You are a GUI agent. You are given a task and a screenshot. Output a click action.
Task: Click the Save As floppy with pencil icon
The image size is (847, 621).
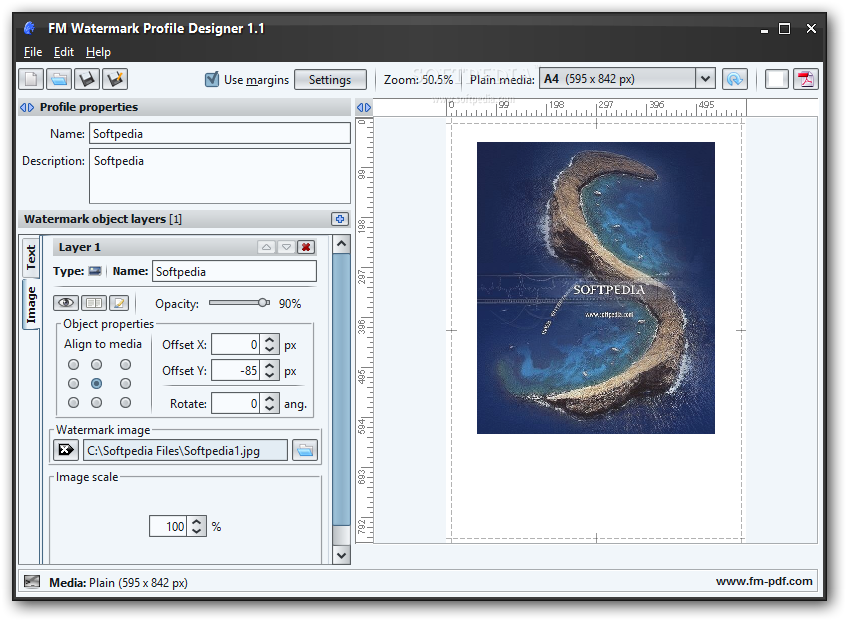pyautogui.click(x=115, y=79)
